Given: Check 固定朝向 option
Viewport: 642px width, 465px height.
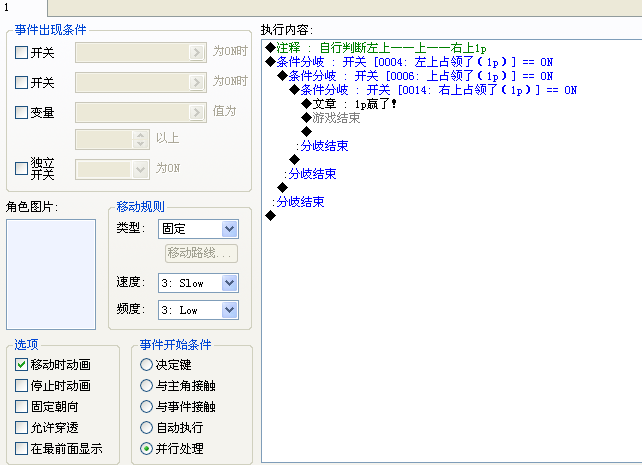Looking at the screenshot, I should [21, 406].
